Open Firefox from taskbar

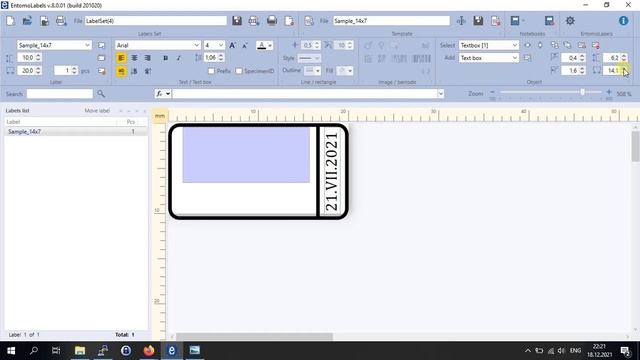(x=149, y=351)
